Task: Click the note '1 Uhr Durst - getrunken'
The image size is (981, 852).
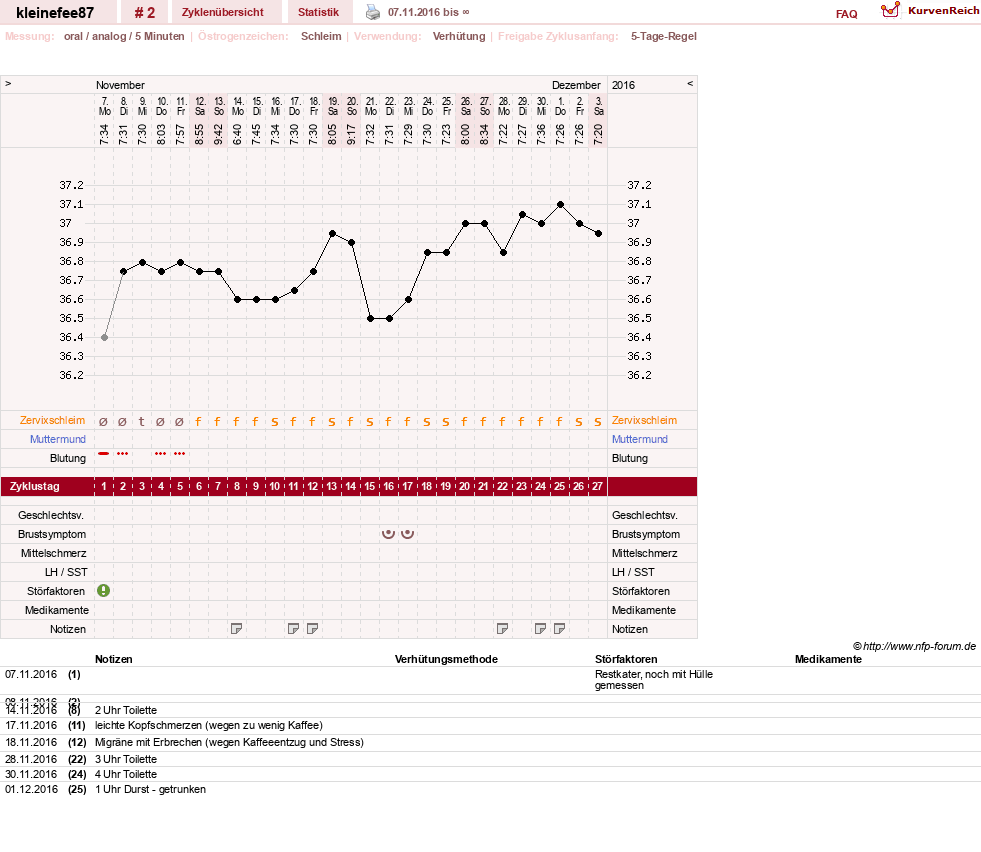Action: pos(150,789)
